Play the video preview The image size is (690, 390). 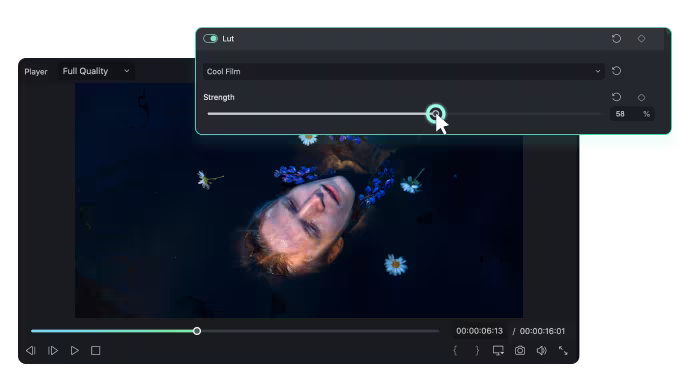coord(74,351)
